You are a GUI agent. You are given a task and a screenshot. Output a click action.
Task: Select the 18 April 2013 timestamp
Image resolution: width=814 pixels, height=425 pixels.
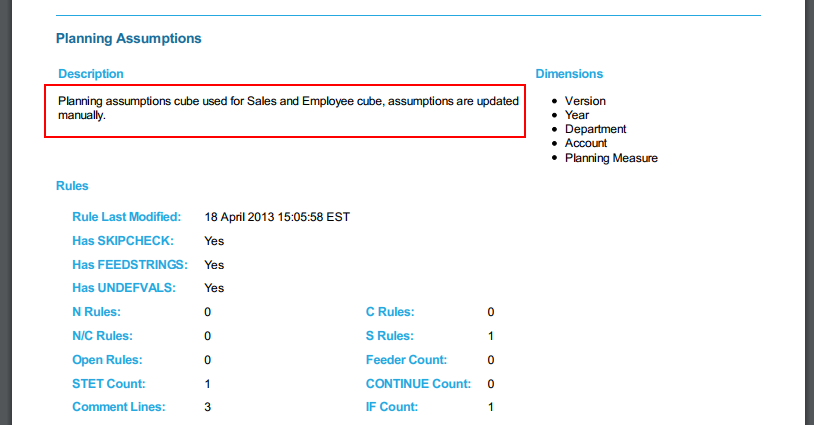(277, 217)
